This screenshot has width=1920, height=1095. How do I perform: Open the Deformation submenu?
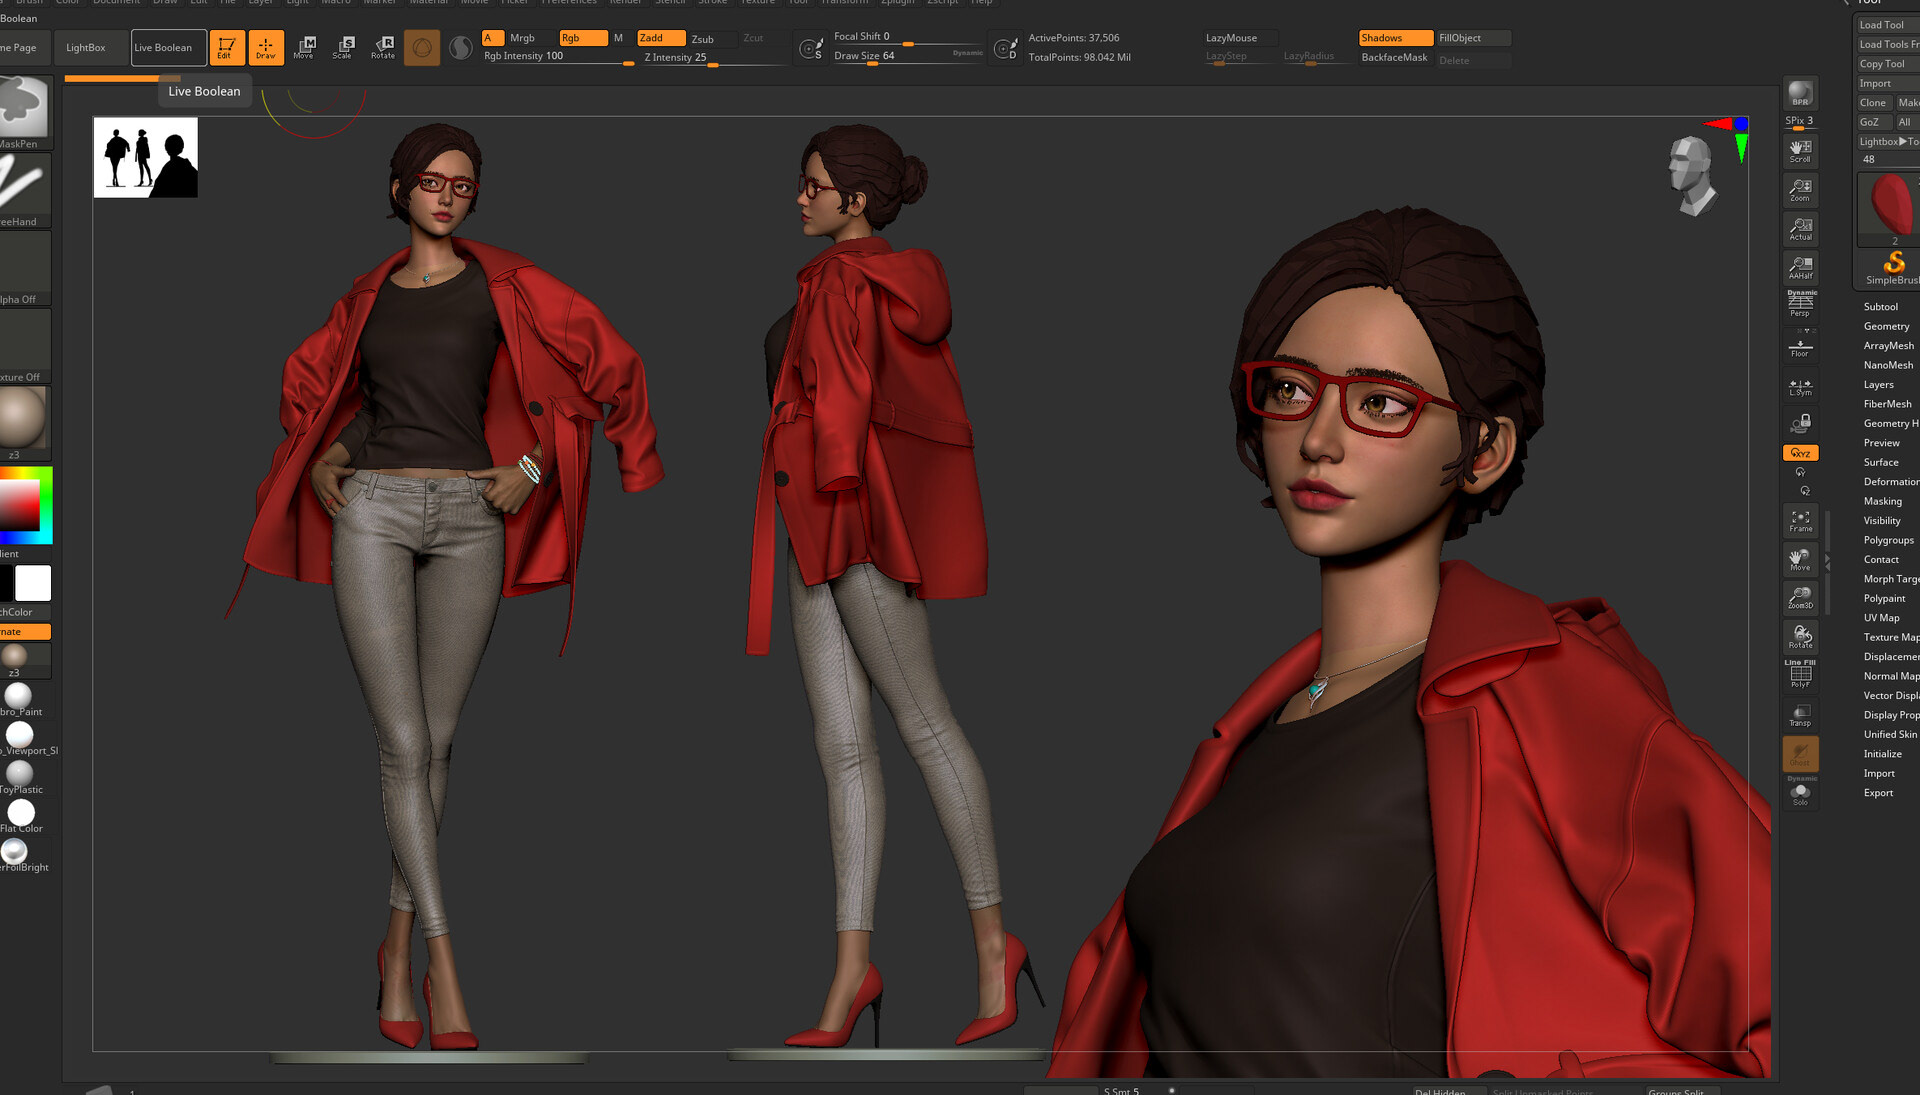pyautogui.click(x=1890, y=481)
